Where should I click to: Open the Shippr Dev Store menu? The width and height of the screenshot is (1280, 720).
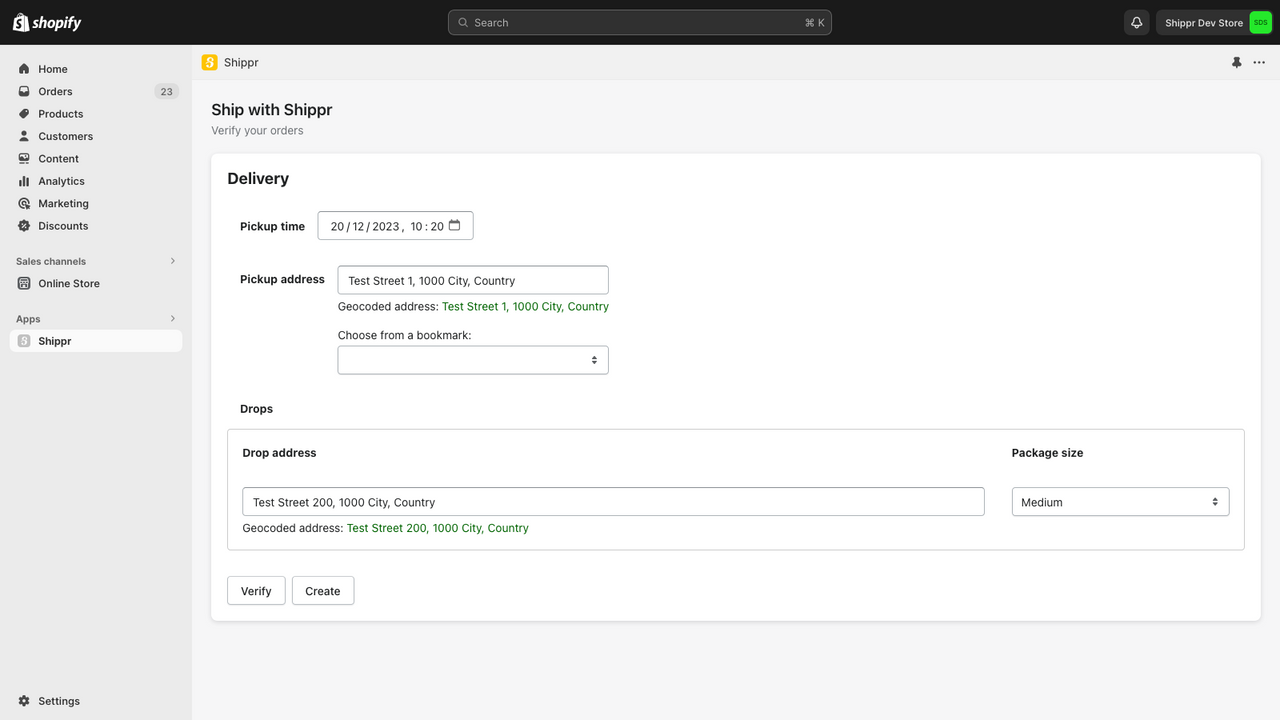(1215, 22)
